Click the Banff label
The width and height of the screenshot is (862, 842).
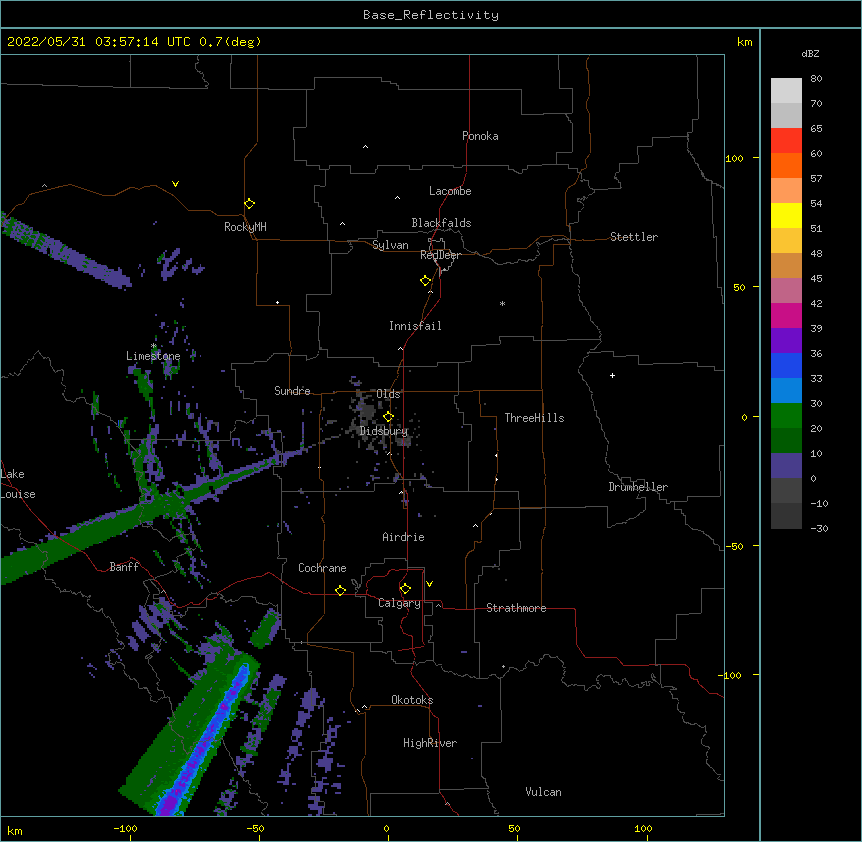(124, 567)
